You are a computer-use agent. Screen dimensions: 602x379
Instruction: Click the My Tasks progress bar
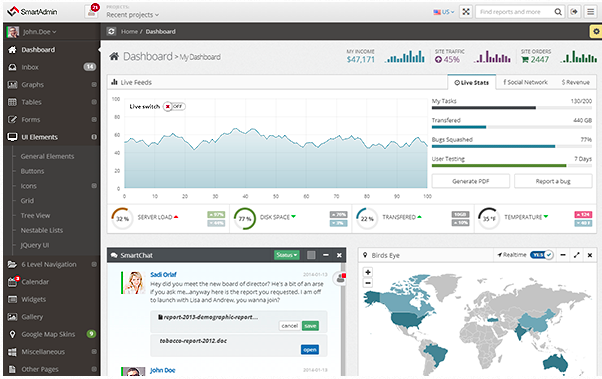(511, 108)
